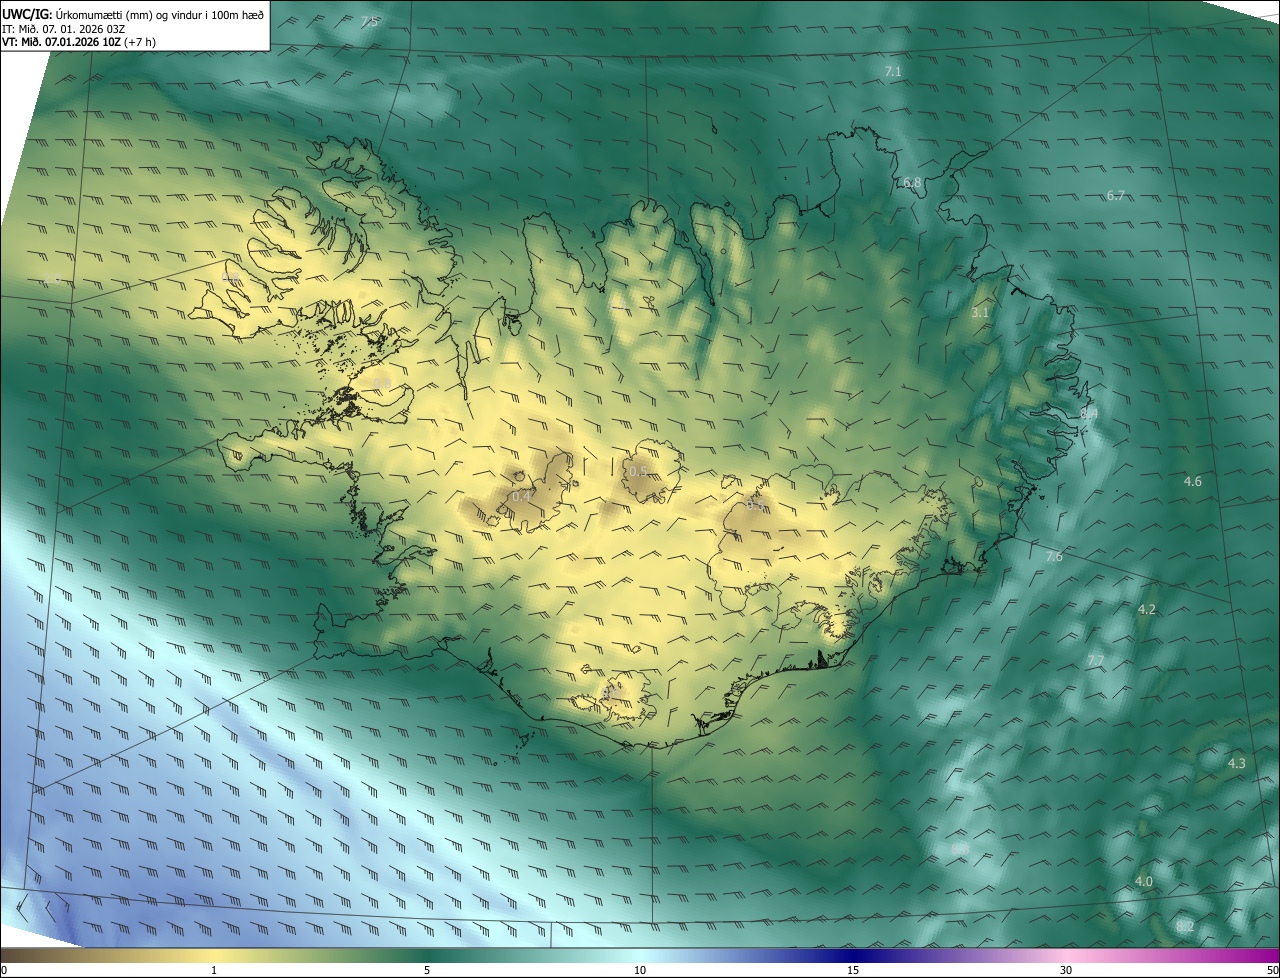Click the color scale tick label 5
This screenshot has height=978, width=1280.
427,970
